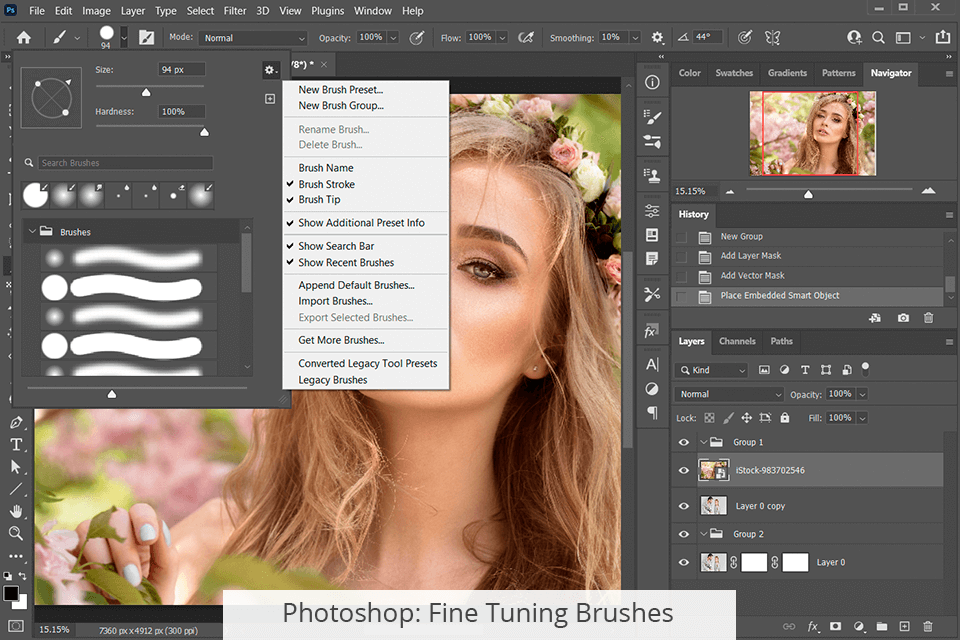Open the symmetry butterfly options icon
960x640 pixels.
(x=772, y=37)
